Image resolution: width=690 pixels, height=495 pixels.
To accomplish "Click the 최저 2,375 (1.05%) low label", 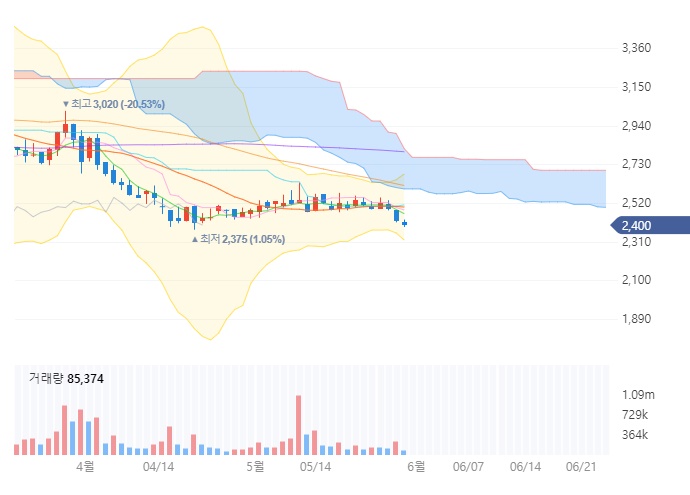I will pyautogui.click(x=239, y=239).
